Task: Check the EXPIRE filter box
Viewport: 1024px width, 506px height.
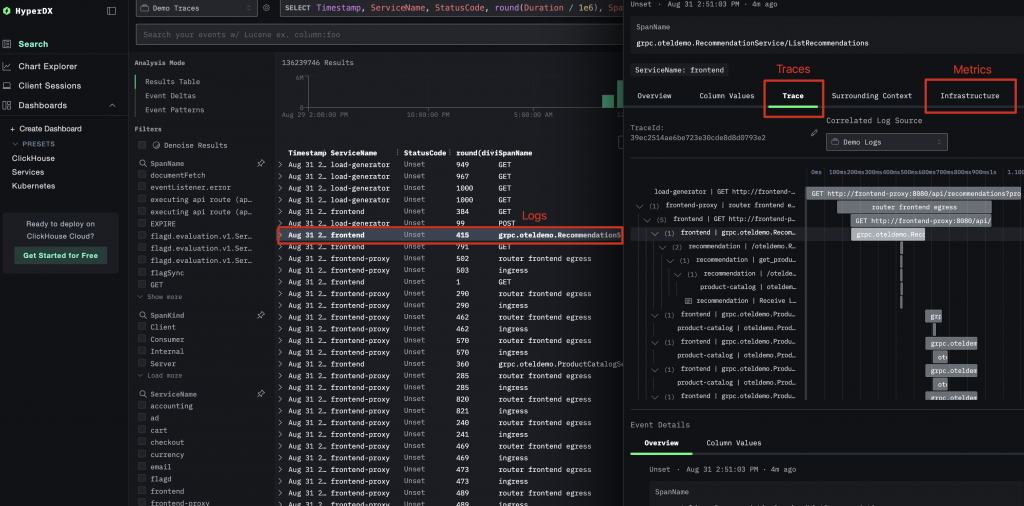Action: [x=142, y=224]
